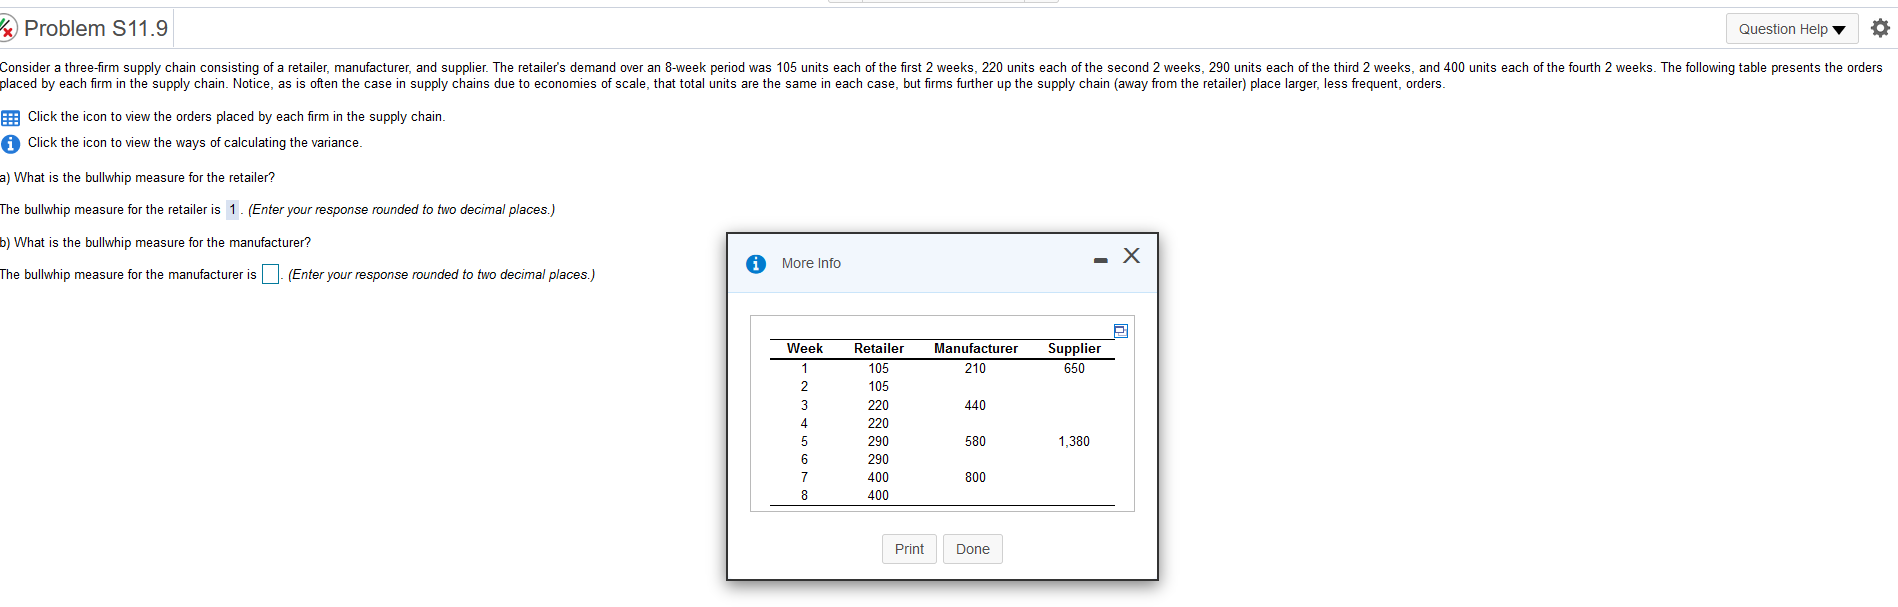
Task: Select retailer value for week 5
Action: [x=878, y=441]
